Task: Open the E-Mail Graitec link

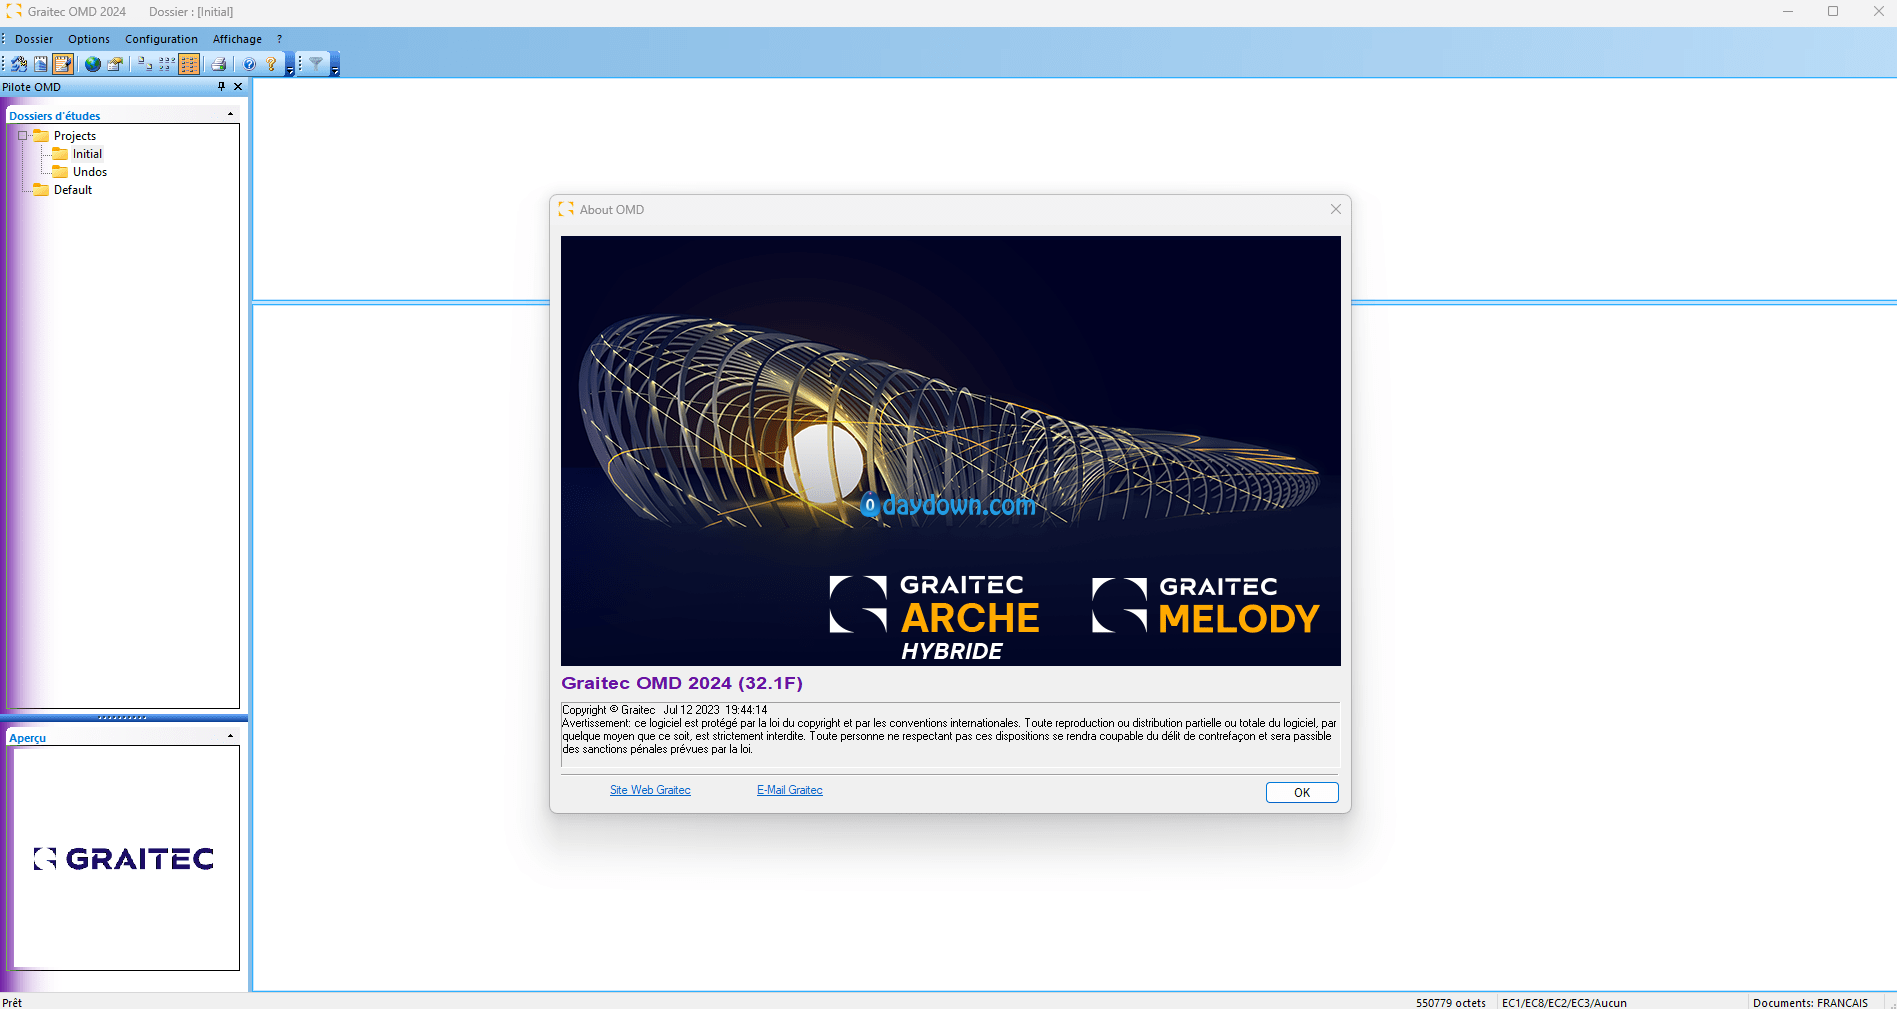Action: 790,790
